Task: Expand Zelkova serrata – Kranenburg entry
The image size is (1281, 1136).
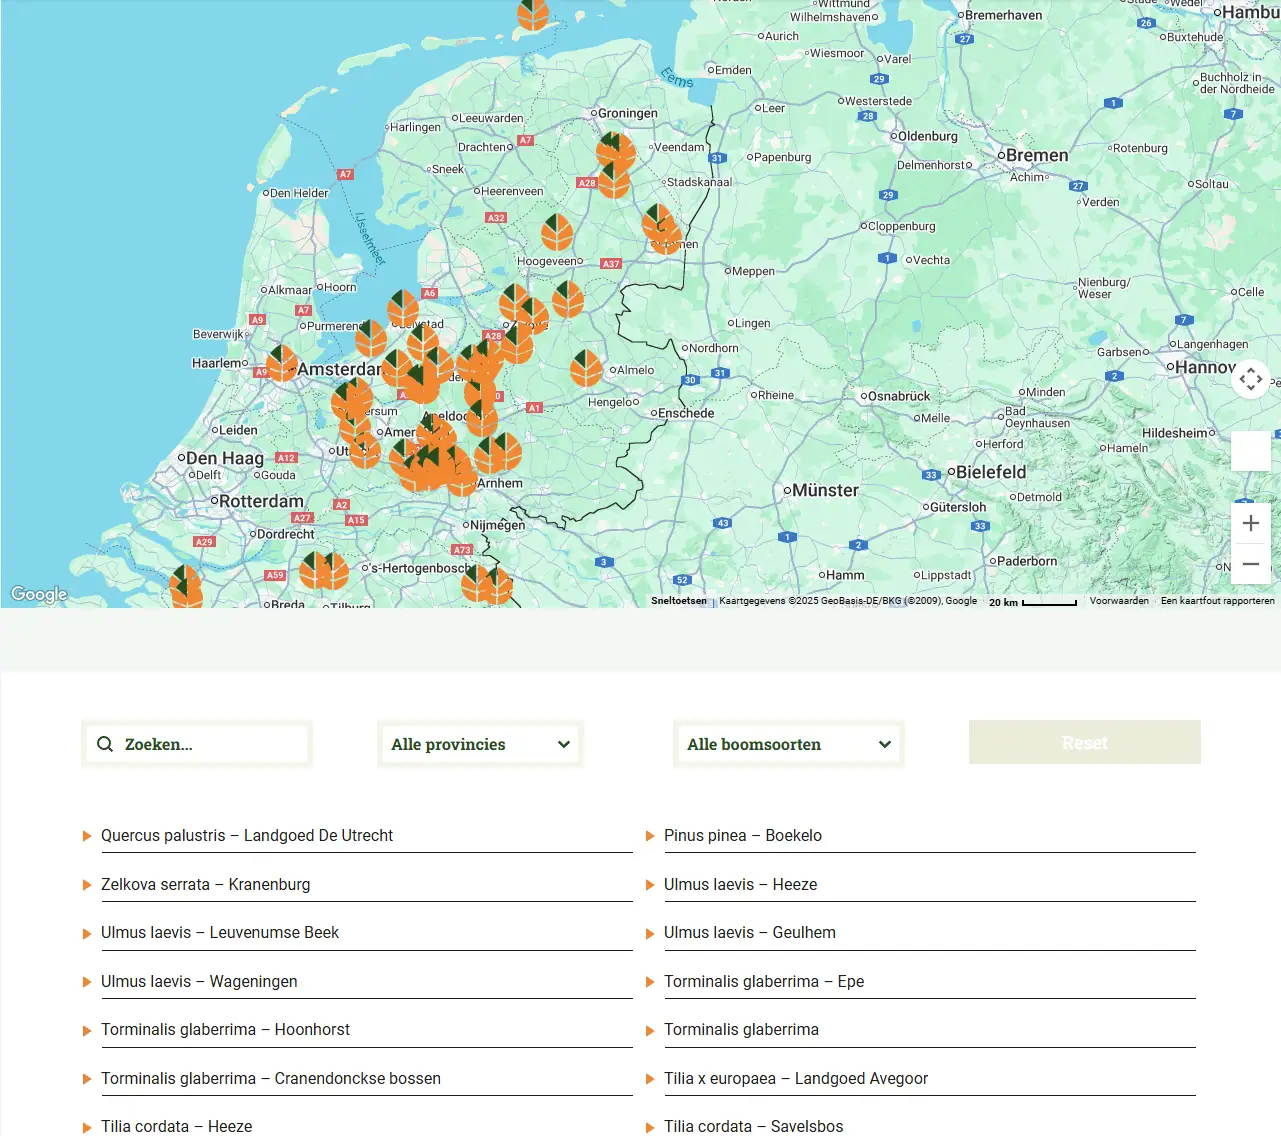Action: click(x=205, y=884)
